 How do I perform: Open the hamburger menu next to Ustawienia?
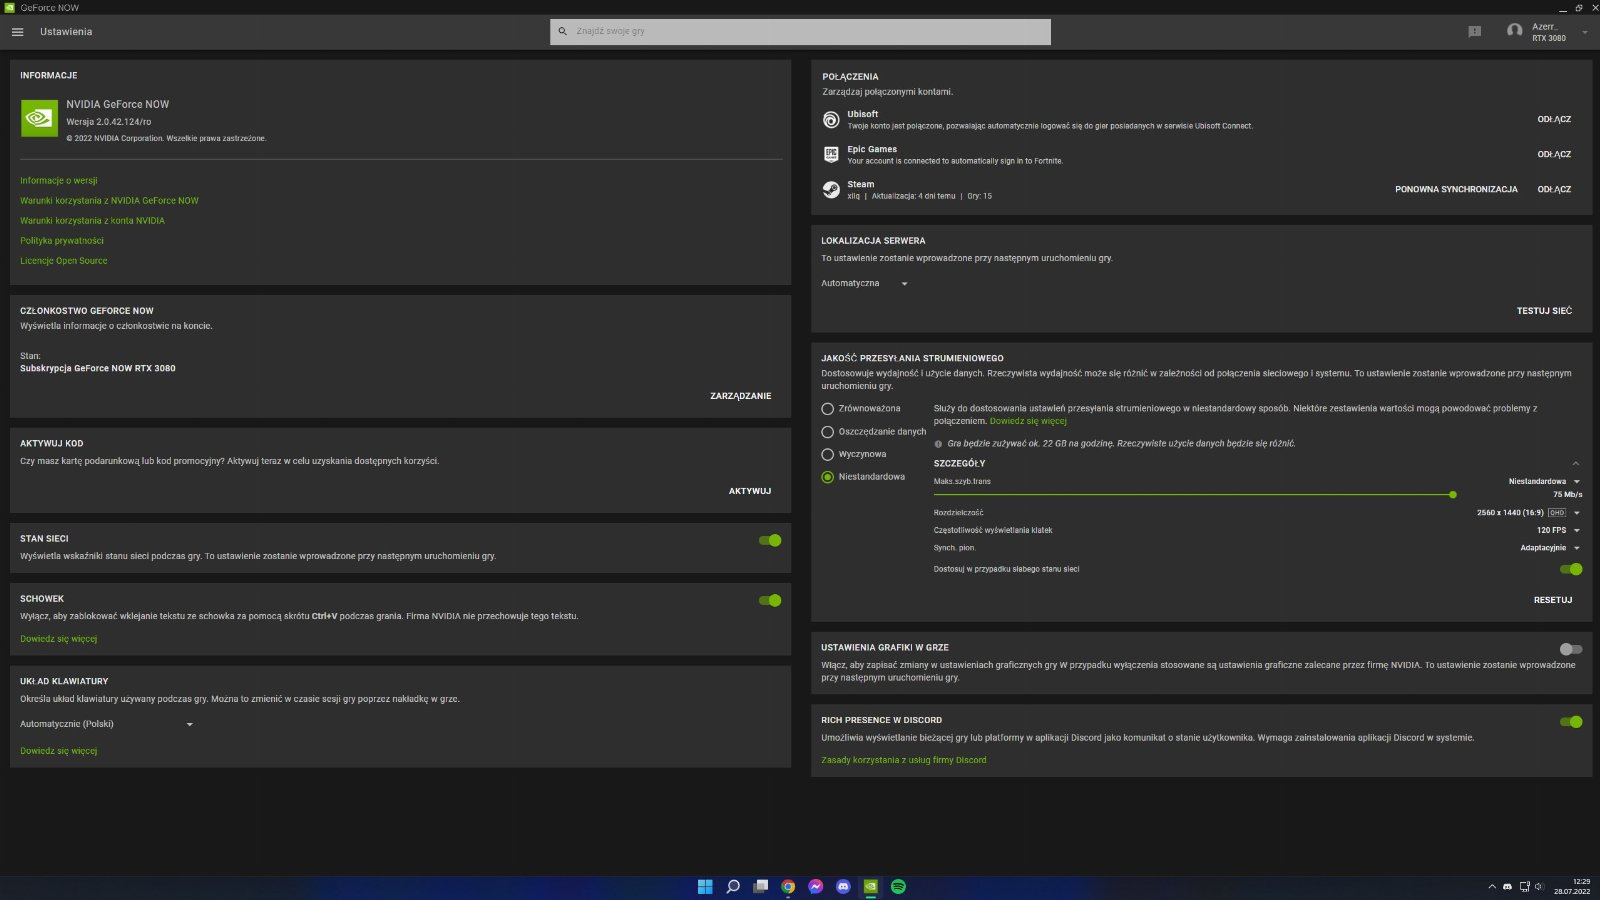[x=17, y=32]
